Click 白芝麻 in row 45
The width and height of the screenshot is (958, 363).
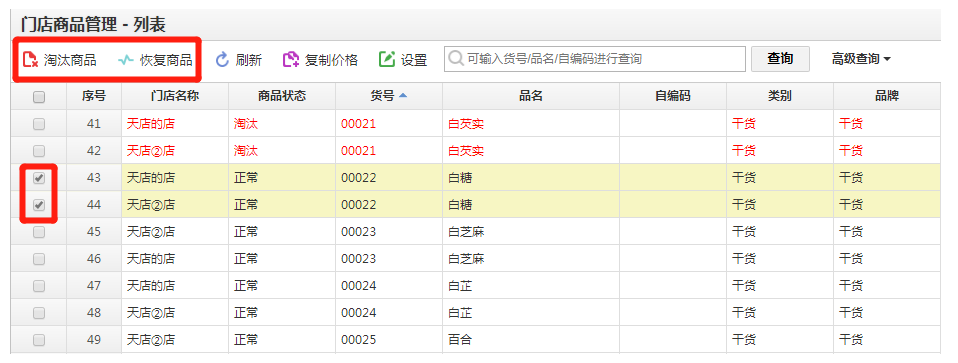pos(466,232)
